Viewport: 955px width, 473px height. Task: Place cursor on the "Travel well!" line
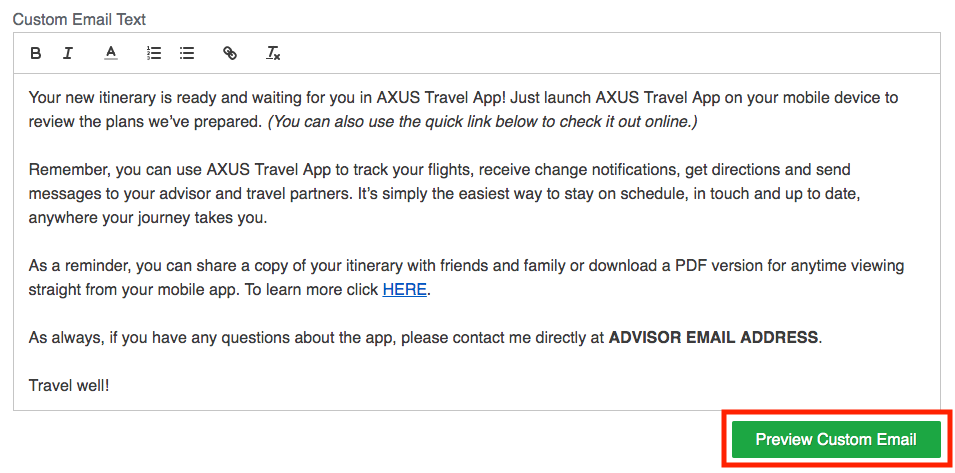pos(69,385)
